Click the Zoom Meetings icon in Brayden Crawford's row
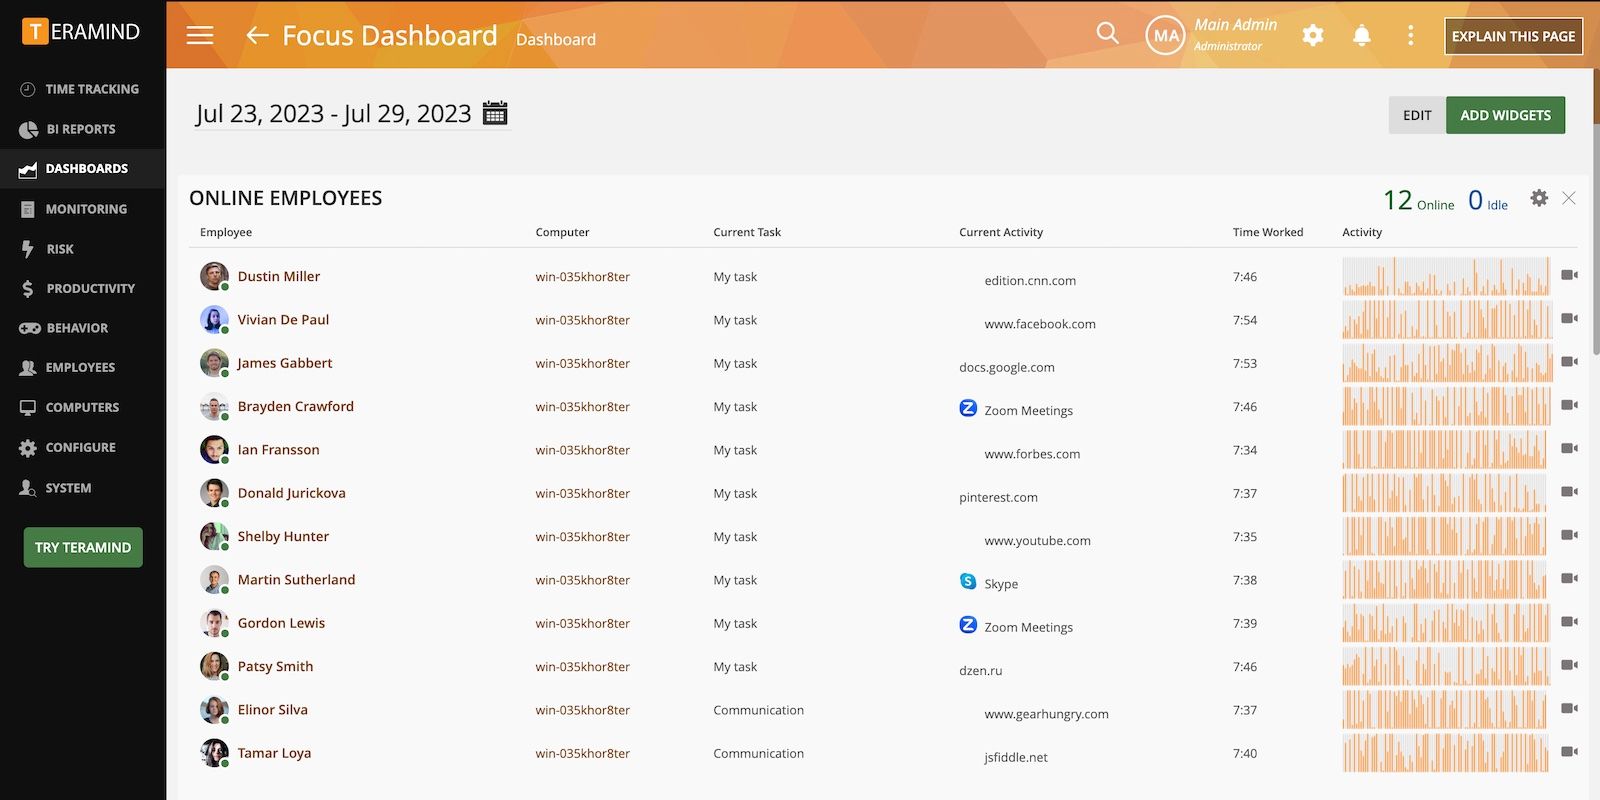This screenshot has width=1600, height=800. 968,408
